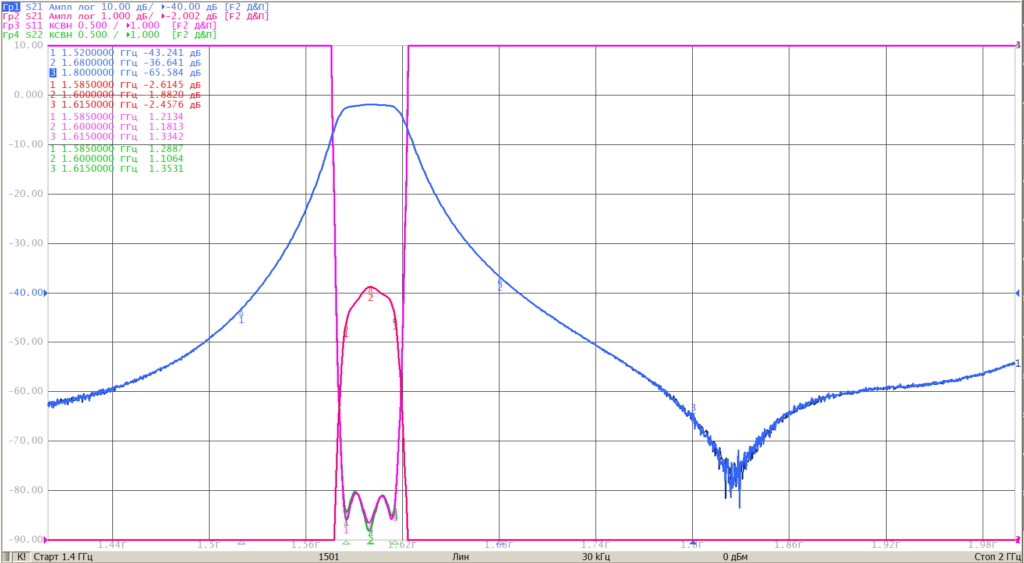The image size is (1024, 563).
Task: Select blue marker 2 on the S21 trace
Action: click(500, 285)
